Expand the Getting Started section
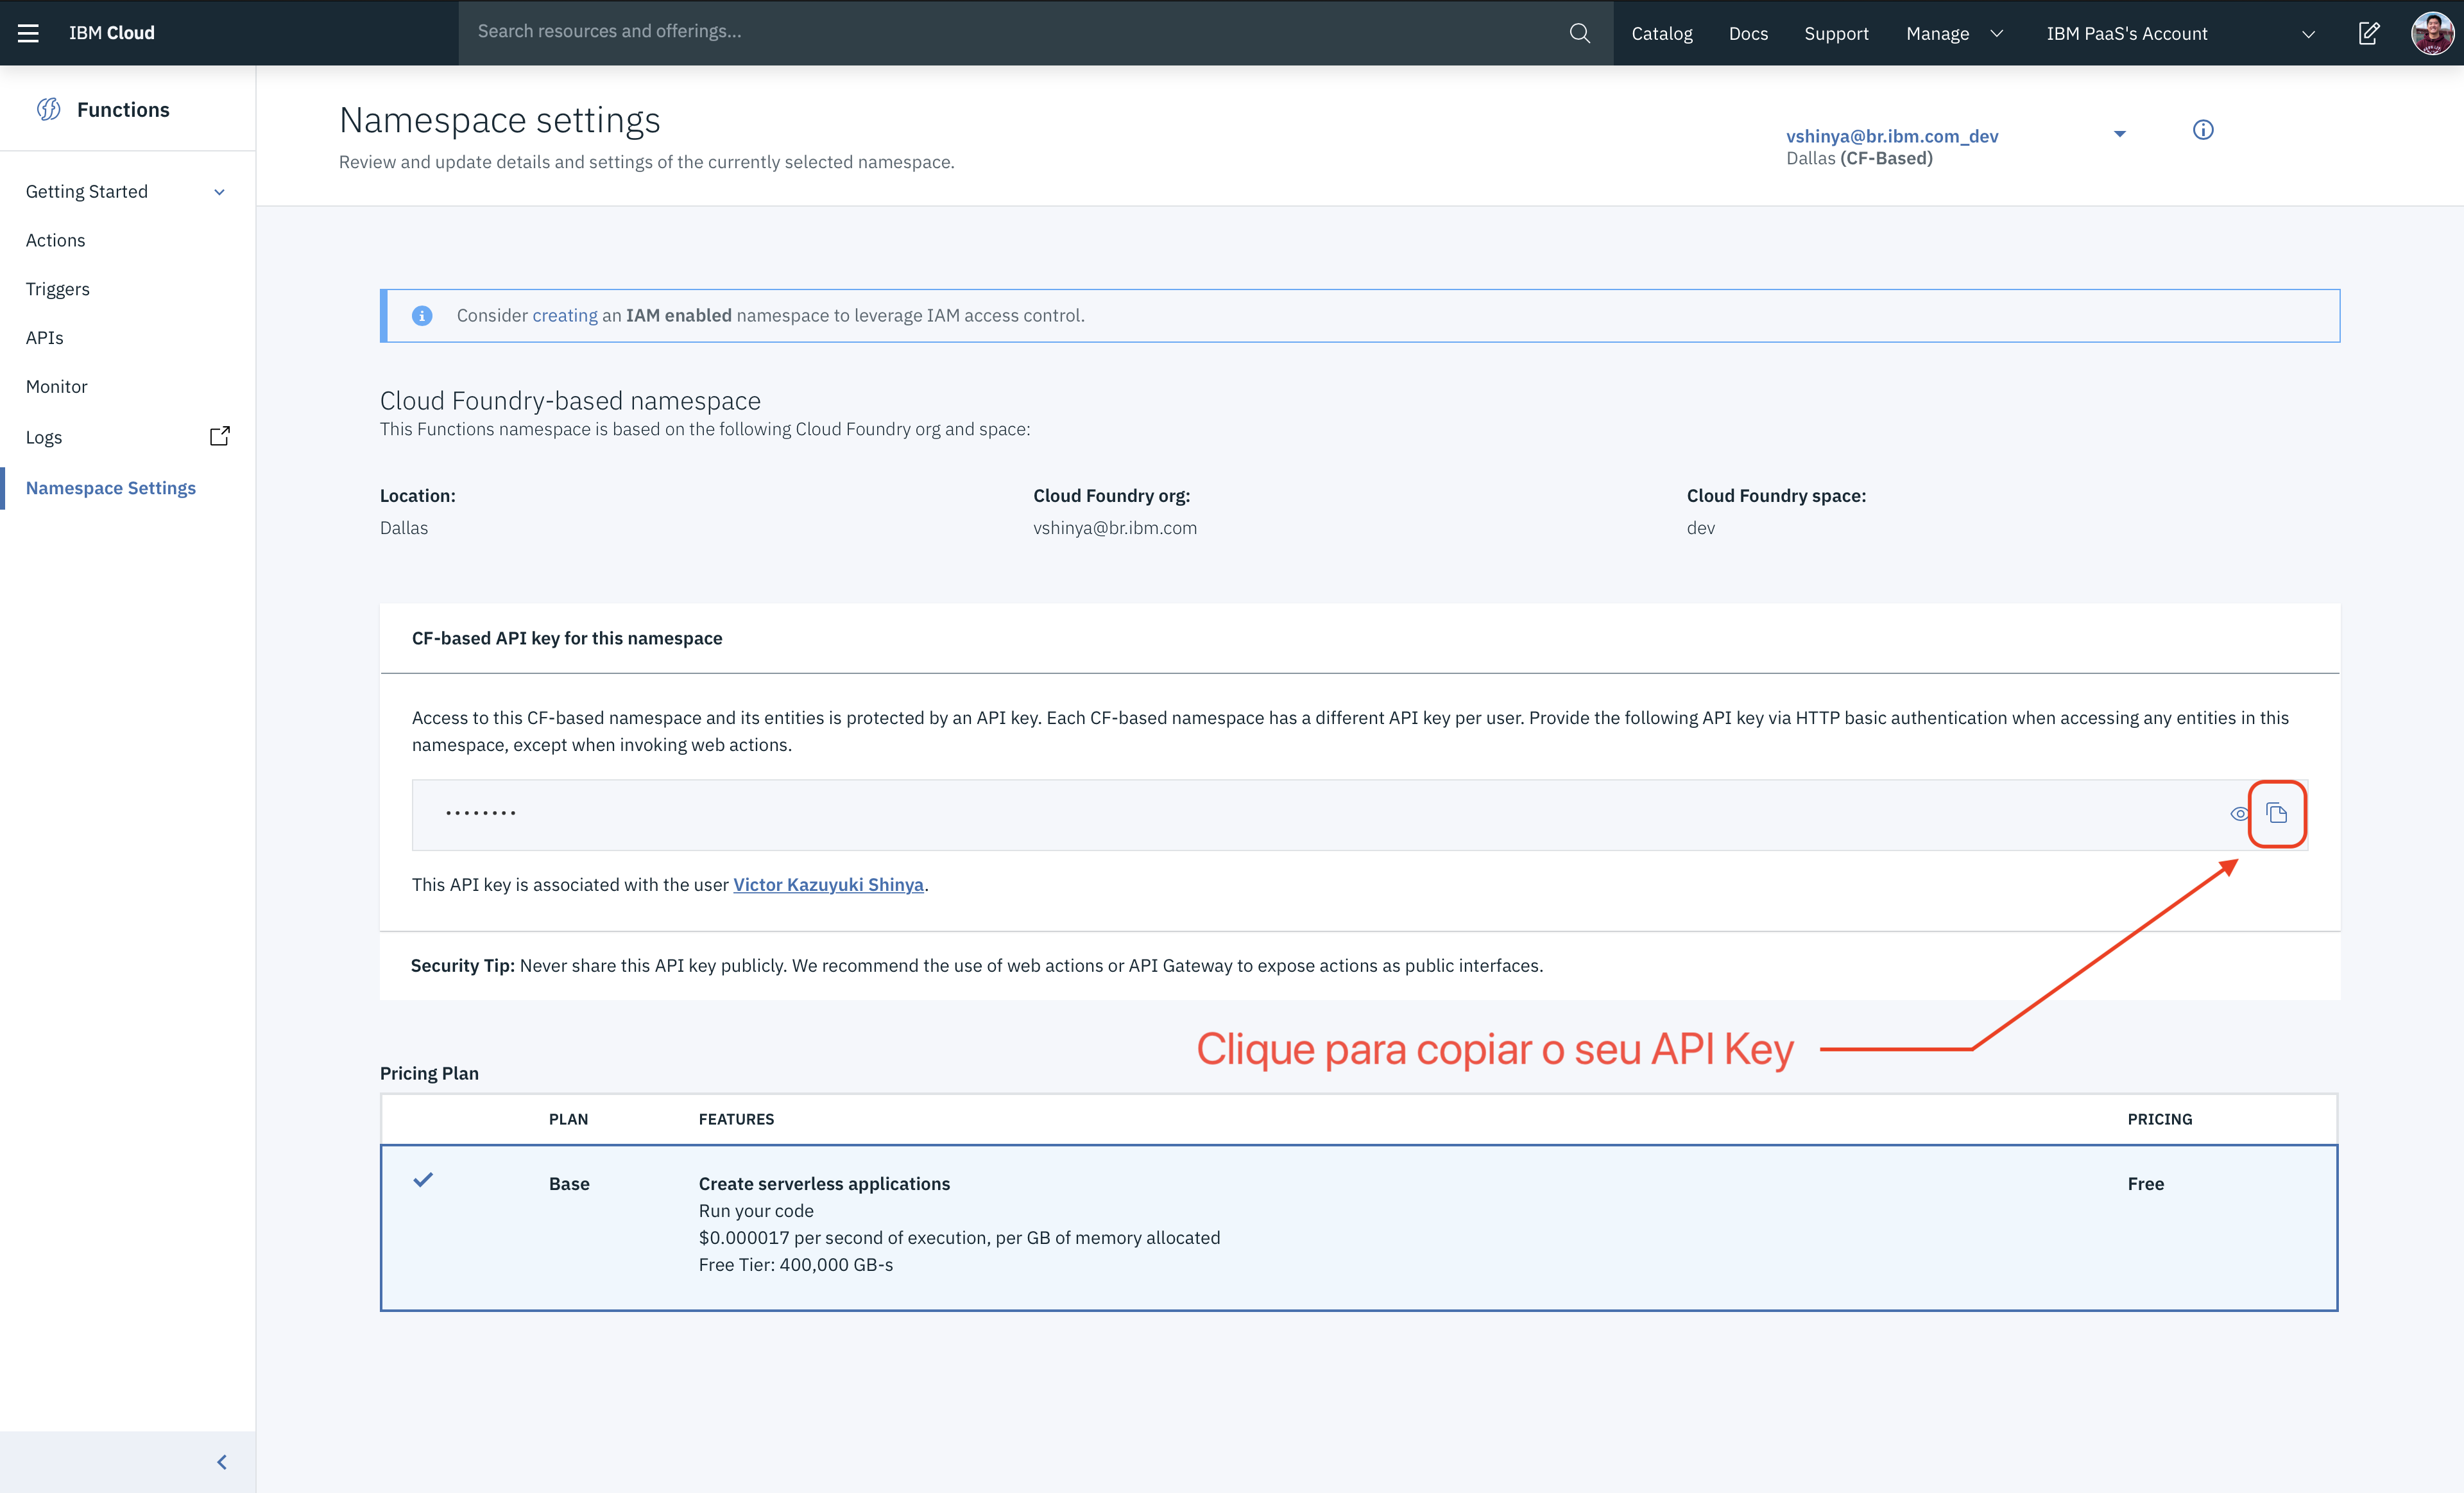The image size is (2464, 1493). (x=219, y=192)
